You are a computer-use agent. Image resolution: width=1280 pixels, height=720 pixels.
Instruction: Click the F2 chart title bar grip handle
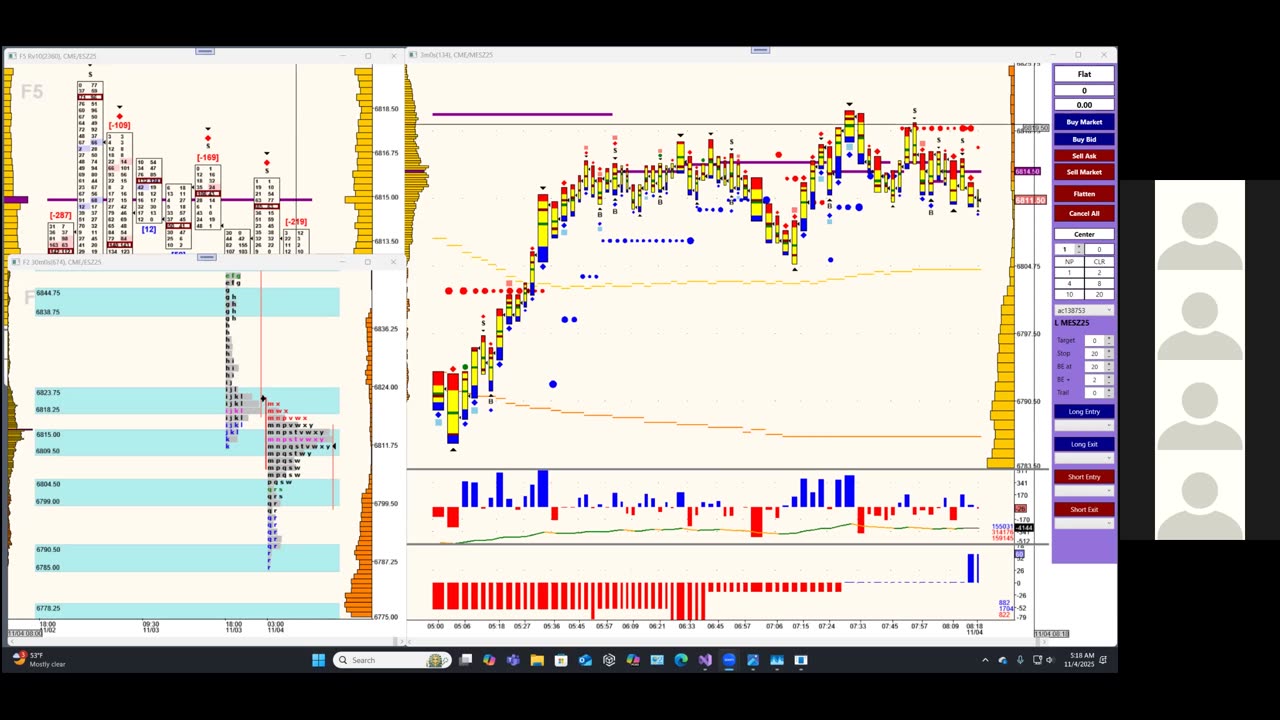pyautogui.click(x=205, y=257)
